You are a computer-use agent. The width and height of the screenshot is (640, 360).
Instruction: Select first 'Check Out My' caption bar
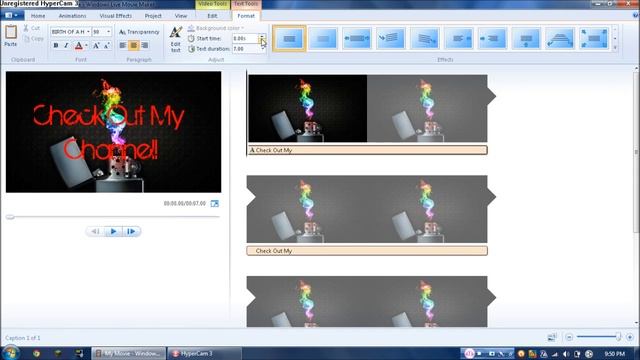[x=367, y=150]
